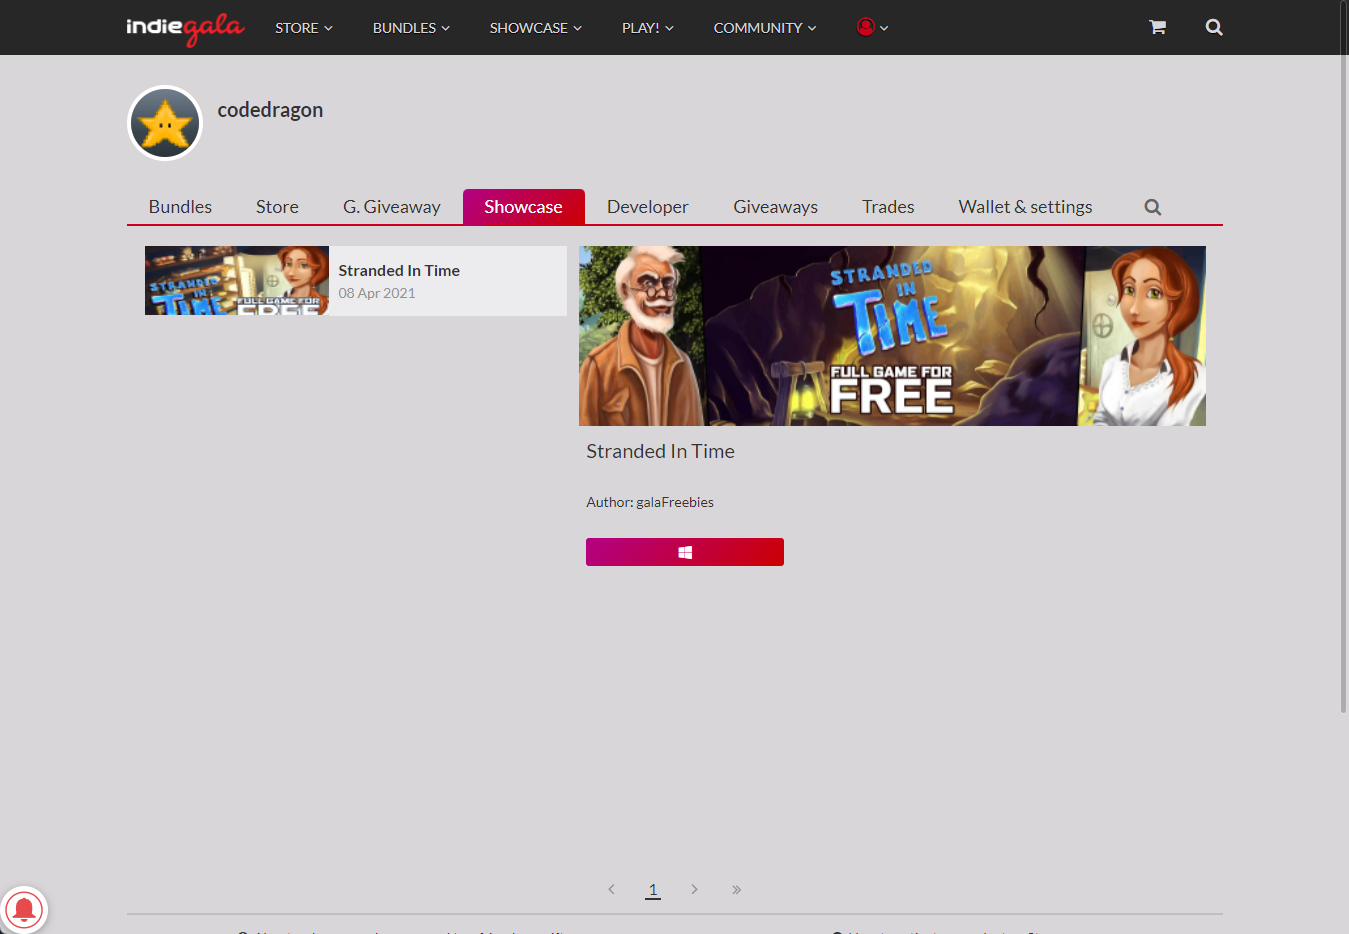This screenshot has width=1349, height=934.
Task: Open site search magnifier in top bar
Action: (x=1214, y=27)
